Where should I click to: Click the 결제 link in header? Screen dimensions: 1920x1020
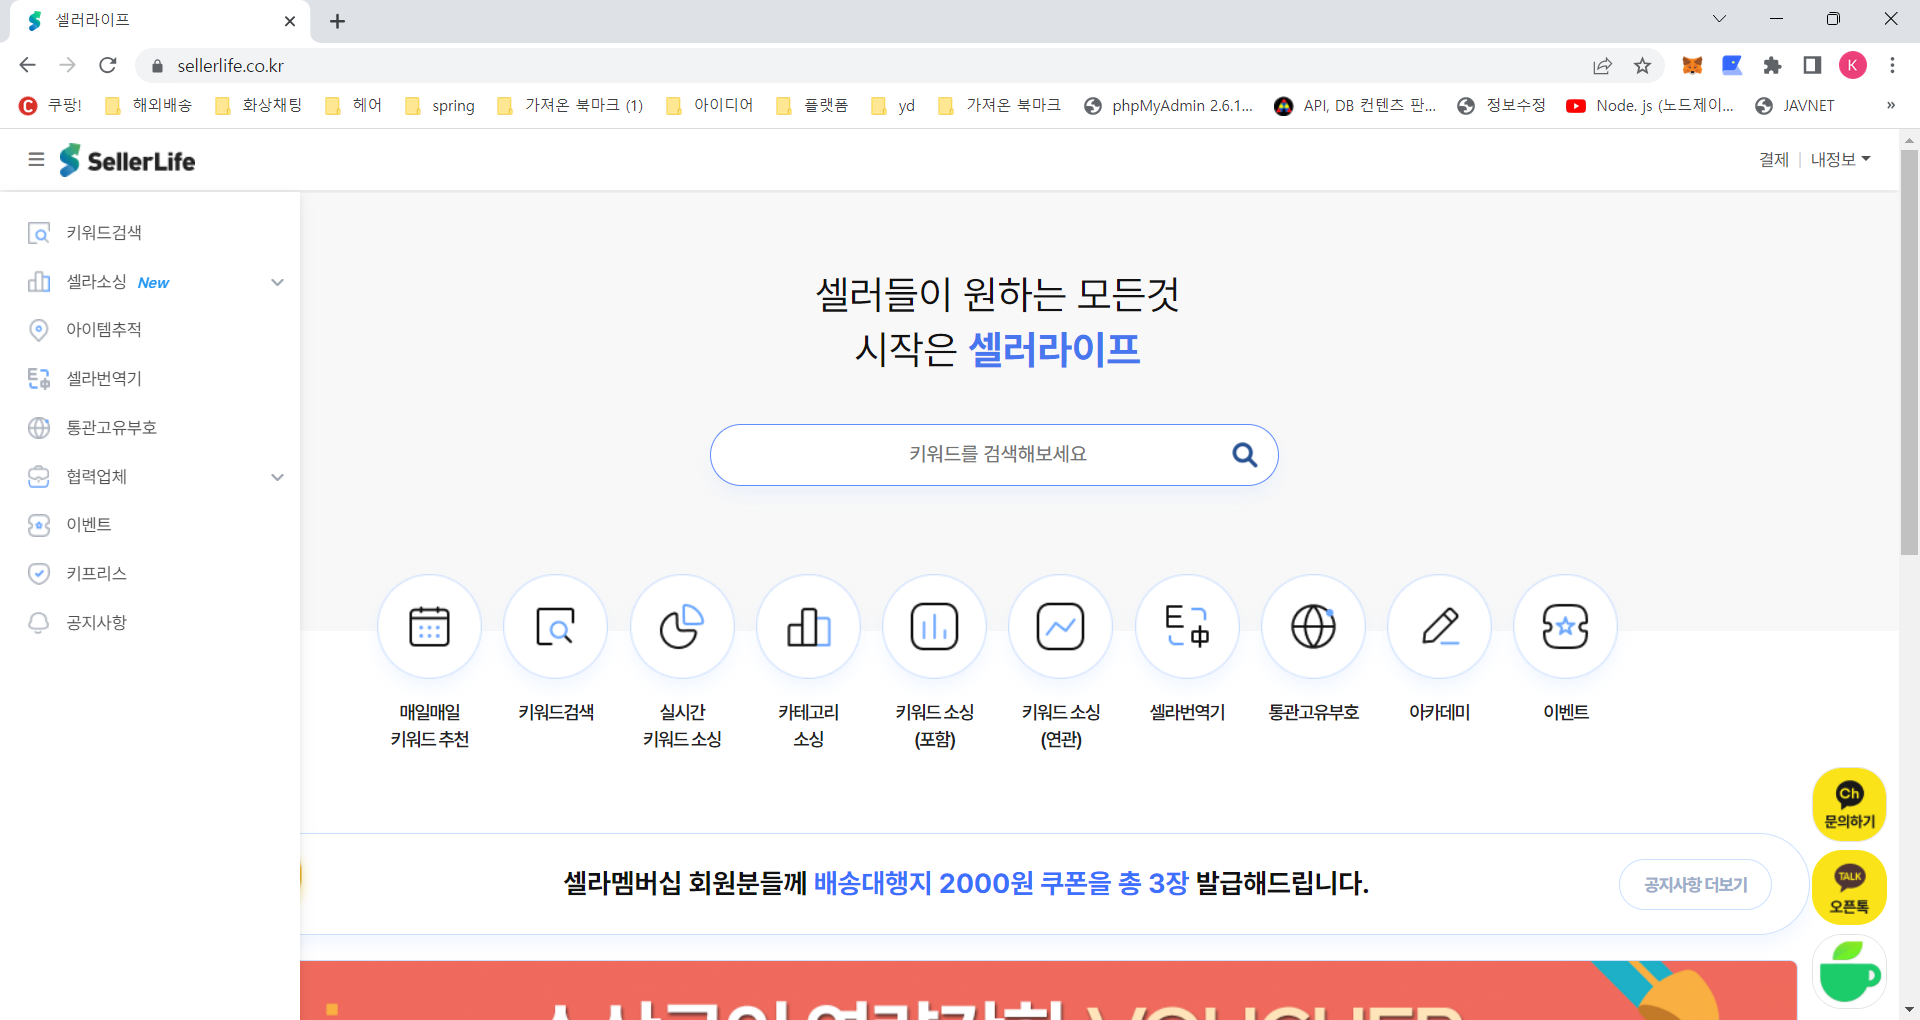1774,160
